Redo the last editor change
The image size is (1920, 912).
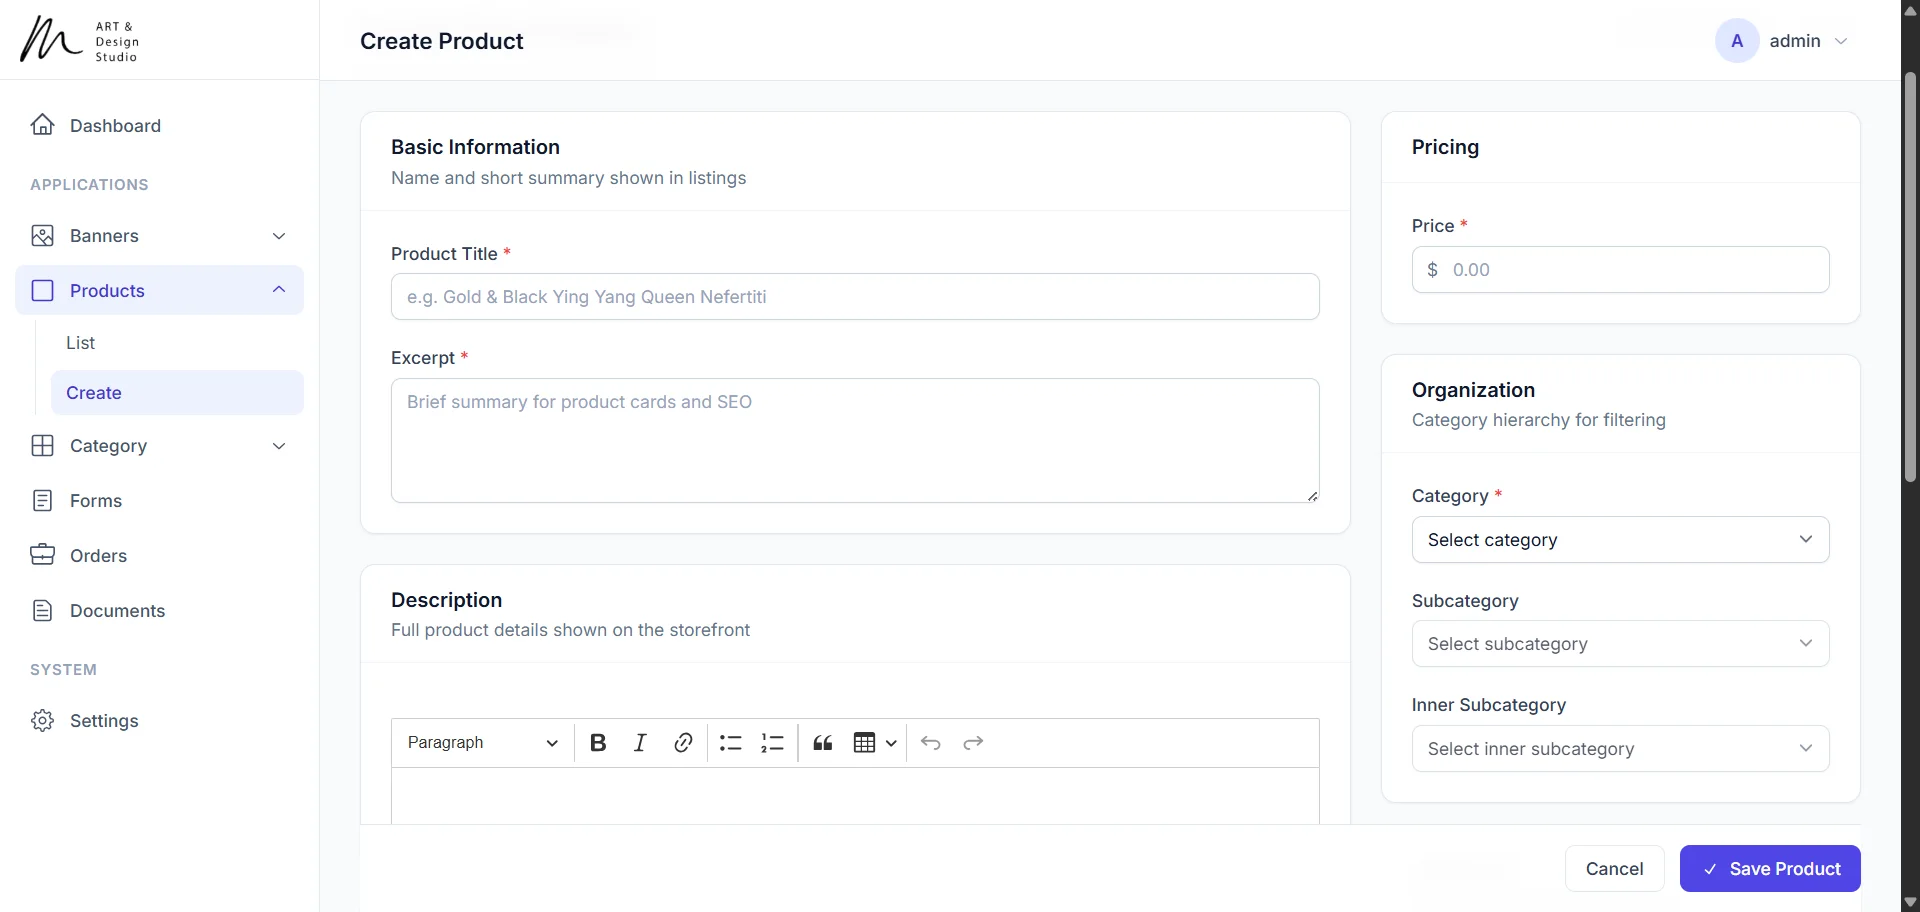click(973, 743)
